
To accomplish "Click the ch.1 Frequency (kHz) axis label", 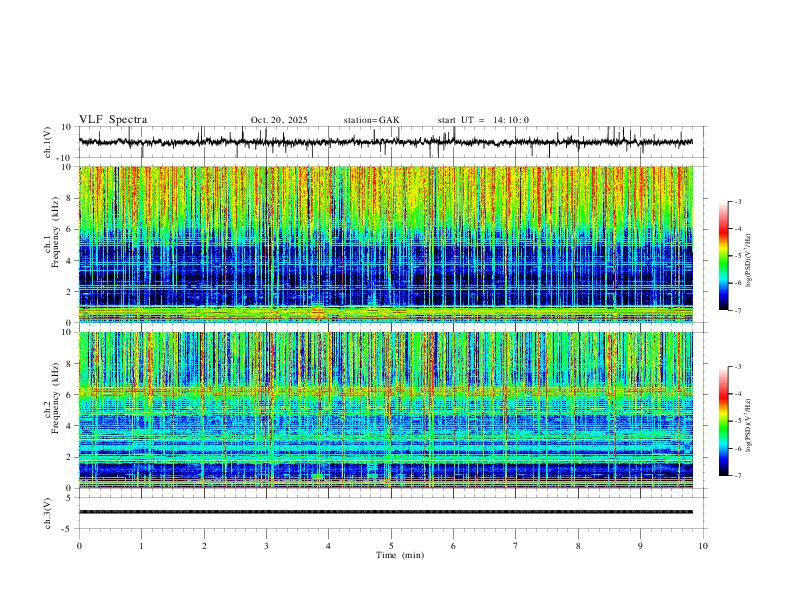I will point(52,232).
